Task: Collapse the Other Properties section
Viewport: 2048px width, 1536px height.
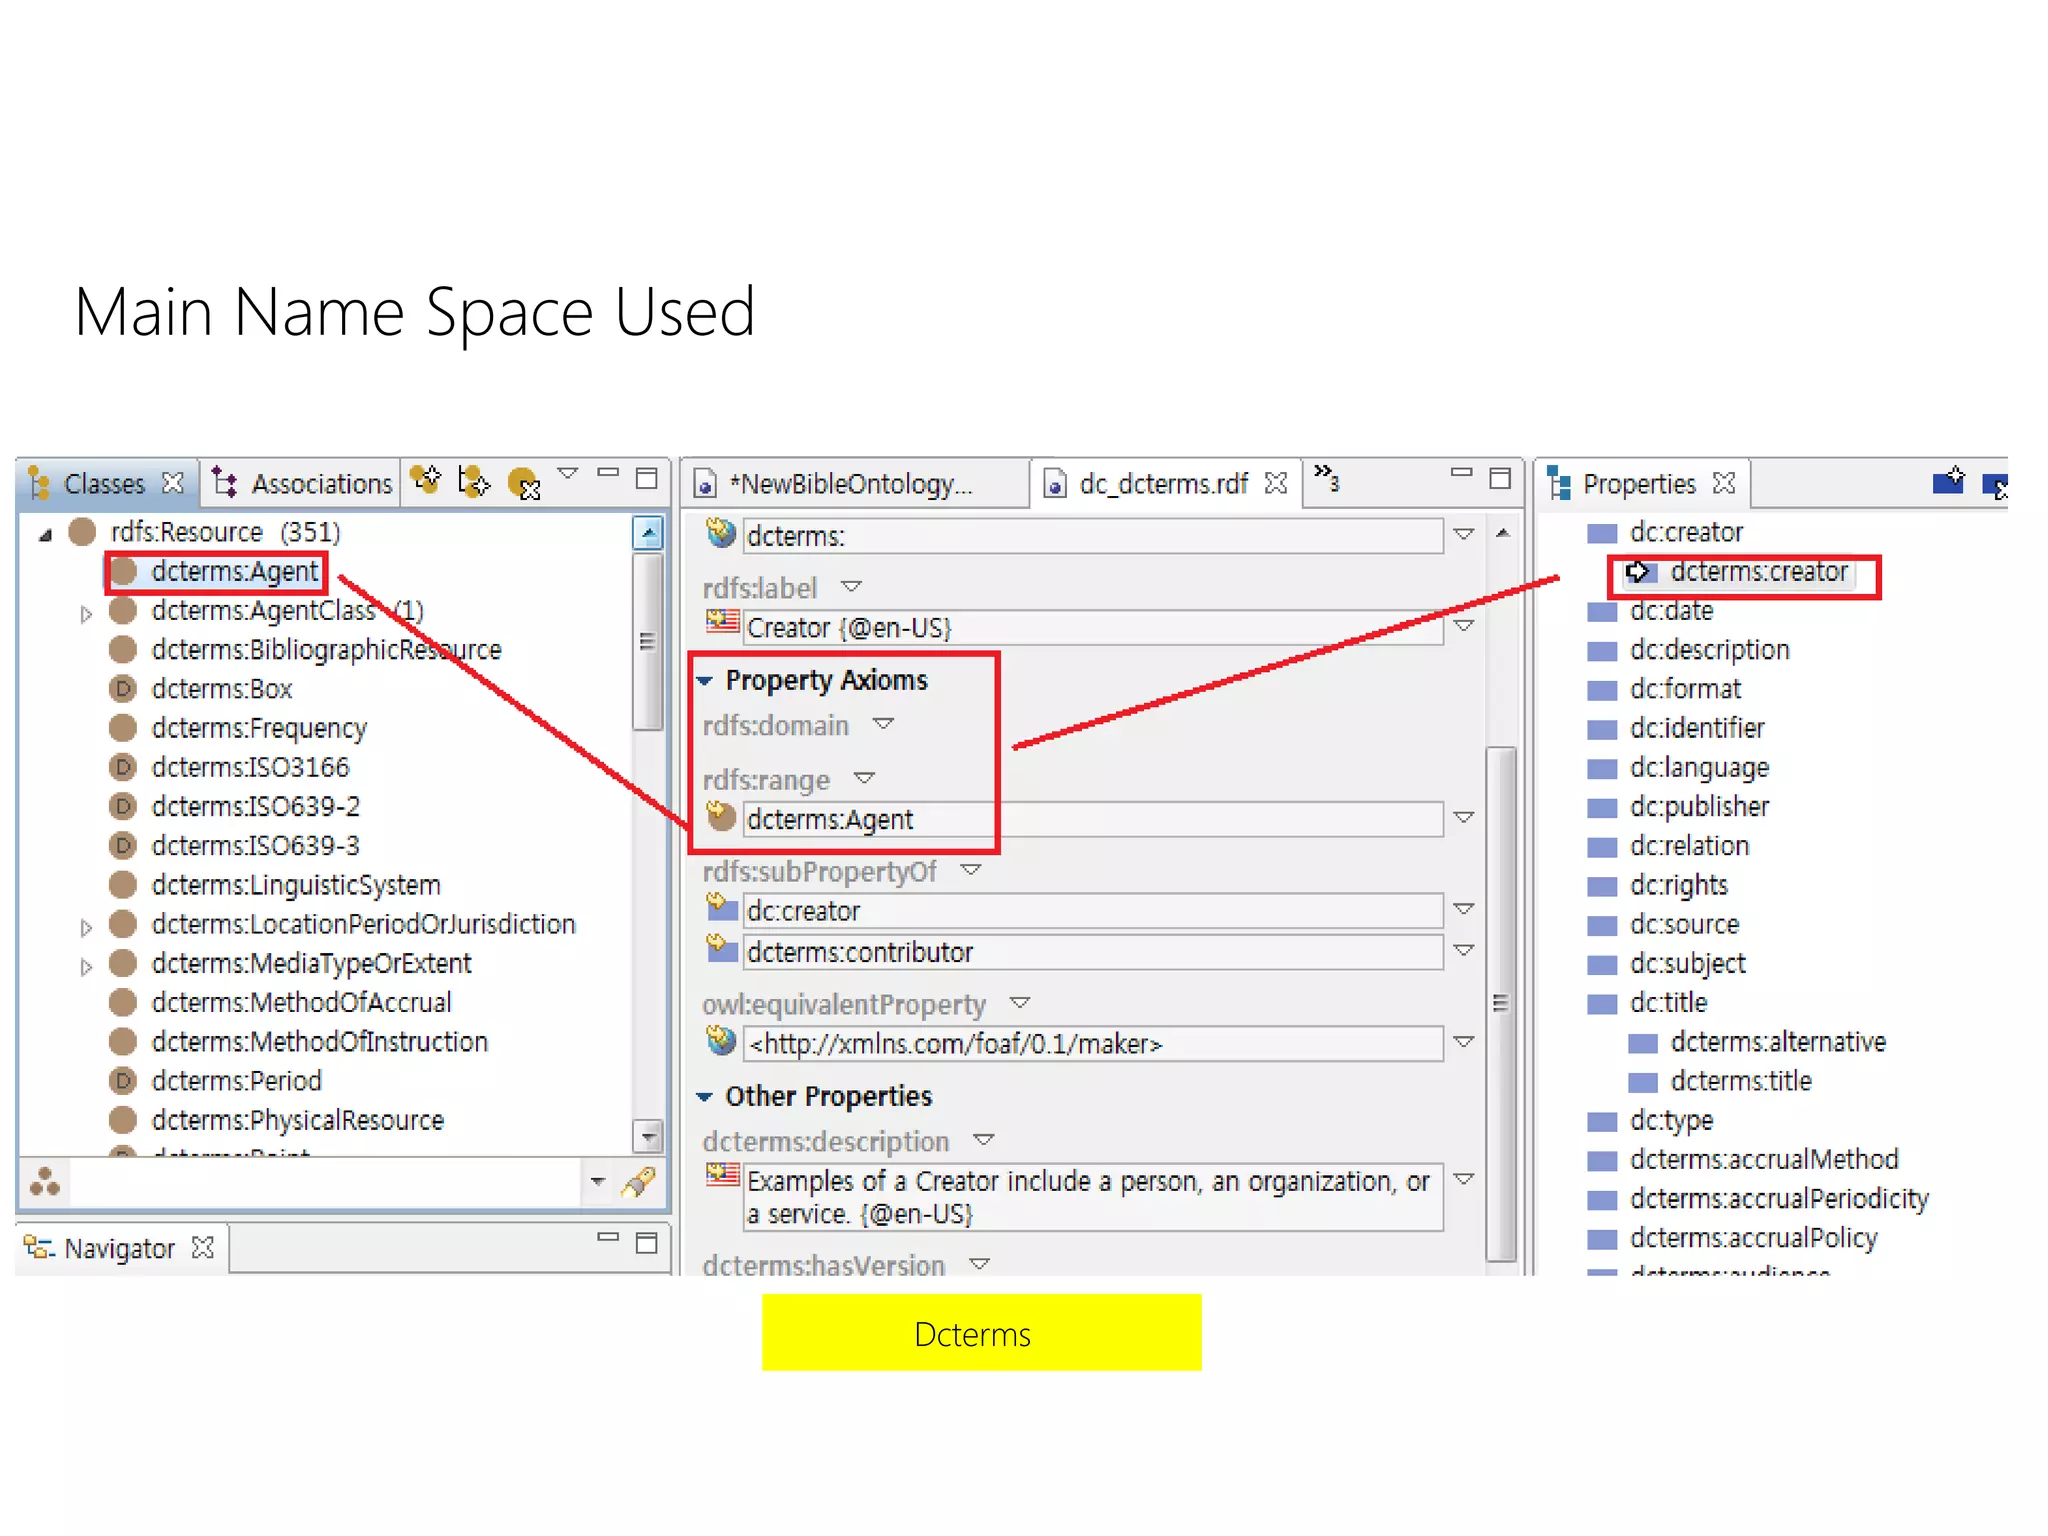Action: [x=705, y=1097]
